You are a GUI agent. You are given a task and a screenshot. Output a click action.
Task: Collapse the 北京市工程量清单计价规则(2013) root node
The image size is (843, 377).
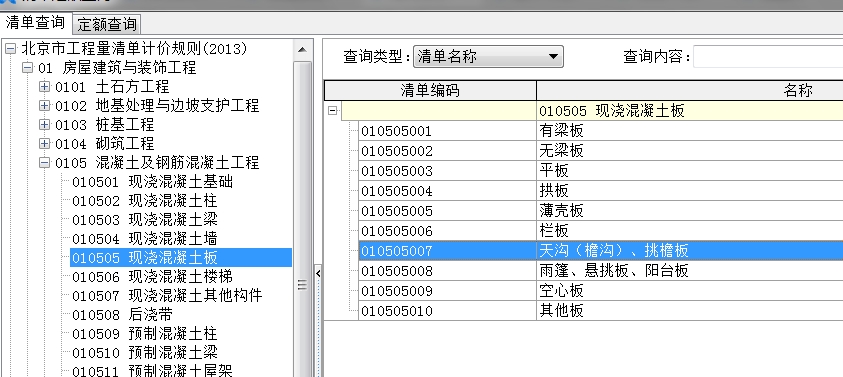coord(10,49)
